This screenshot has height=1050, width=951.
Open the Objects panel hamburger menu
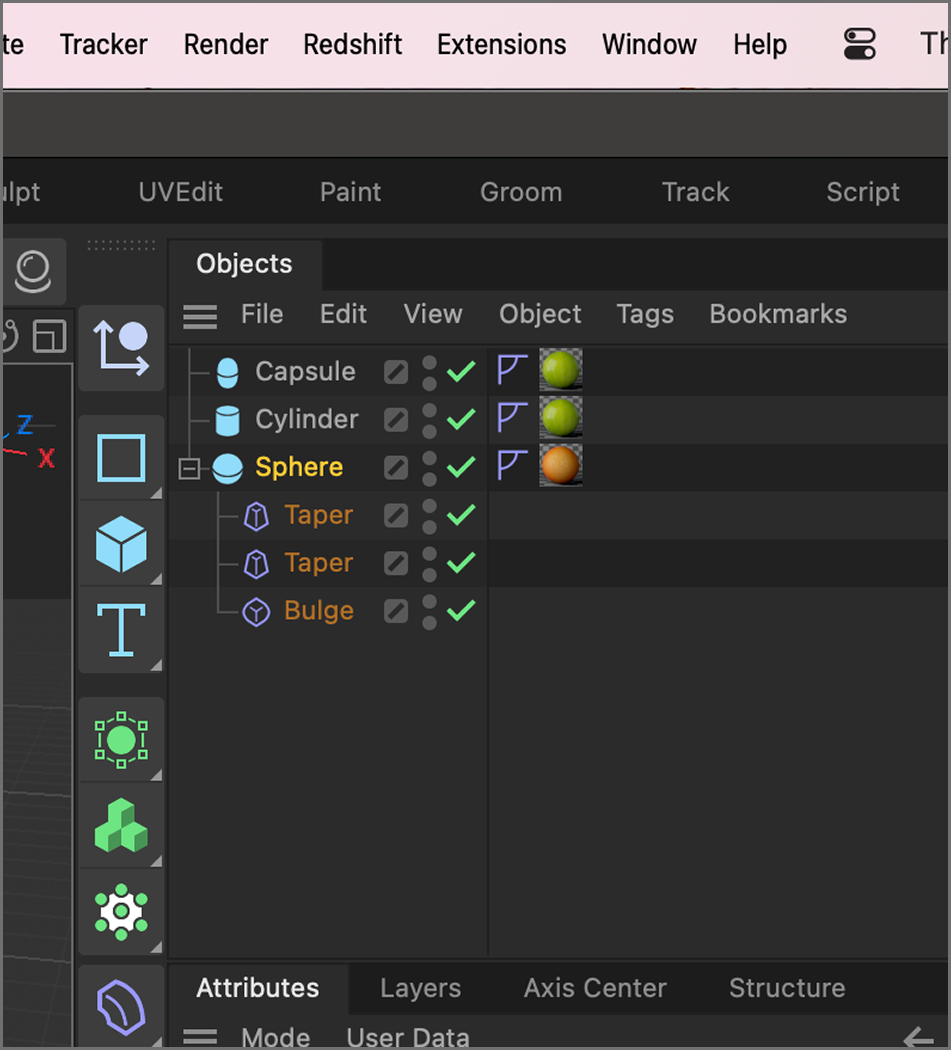click(x=200, y=316)
